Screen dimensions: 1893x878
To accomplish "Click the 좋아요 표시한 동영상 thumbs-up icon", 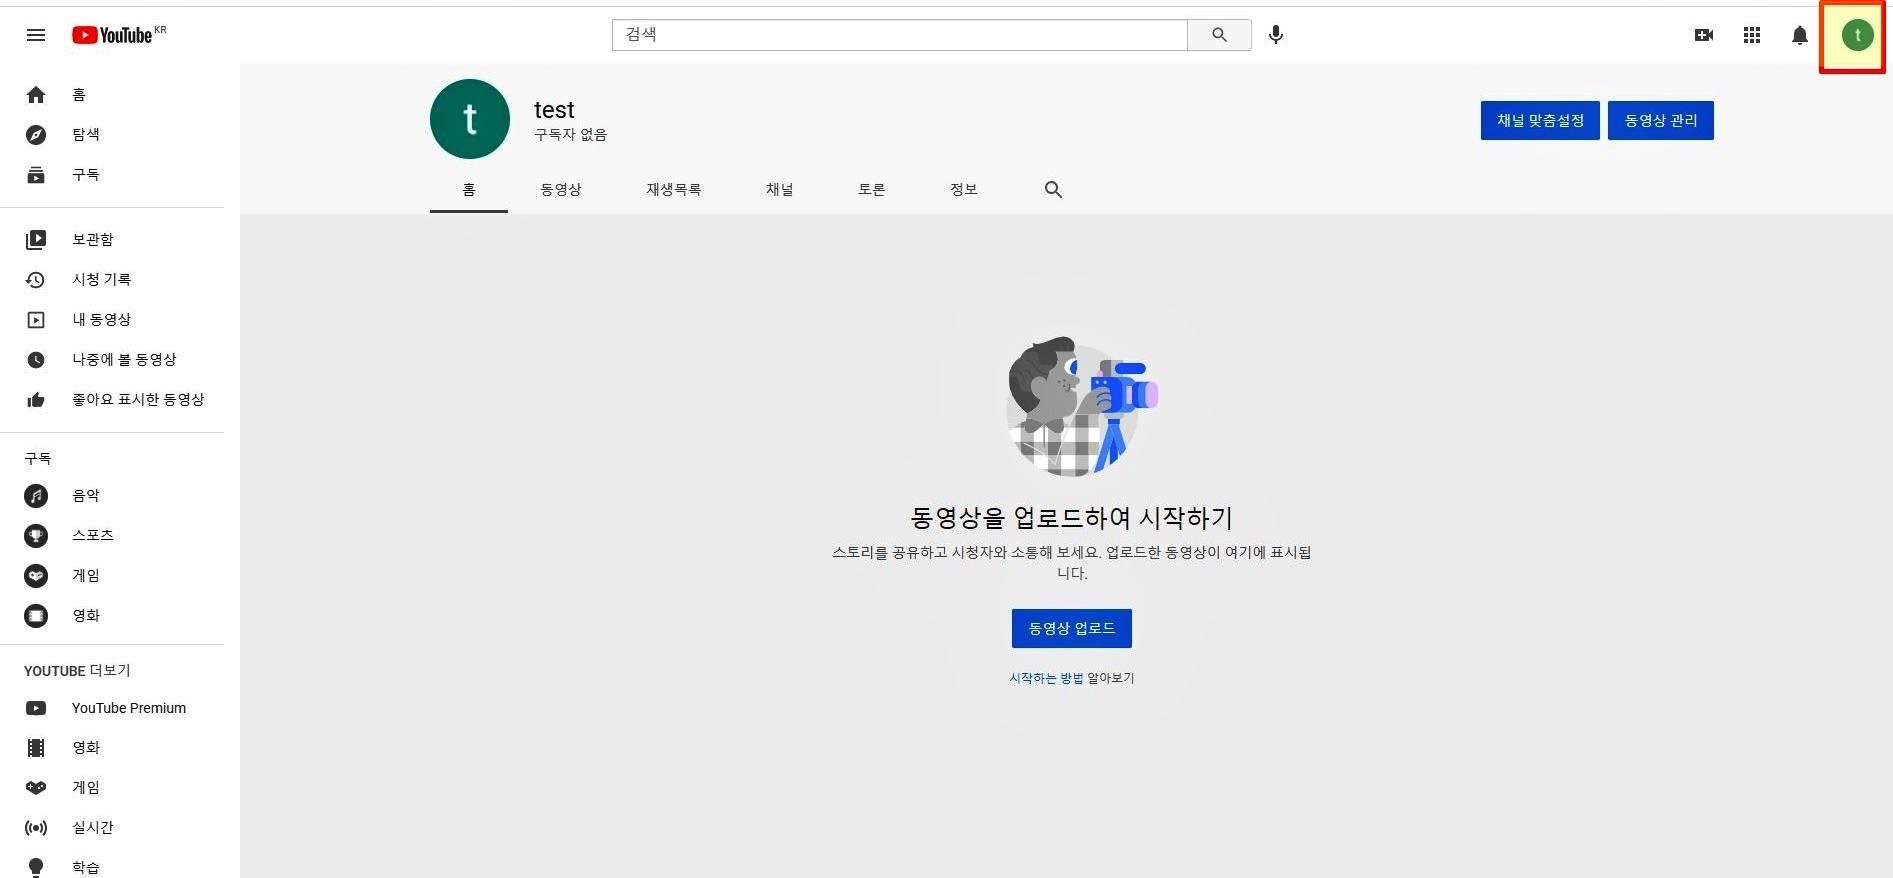I will point(36,400).
